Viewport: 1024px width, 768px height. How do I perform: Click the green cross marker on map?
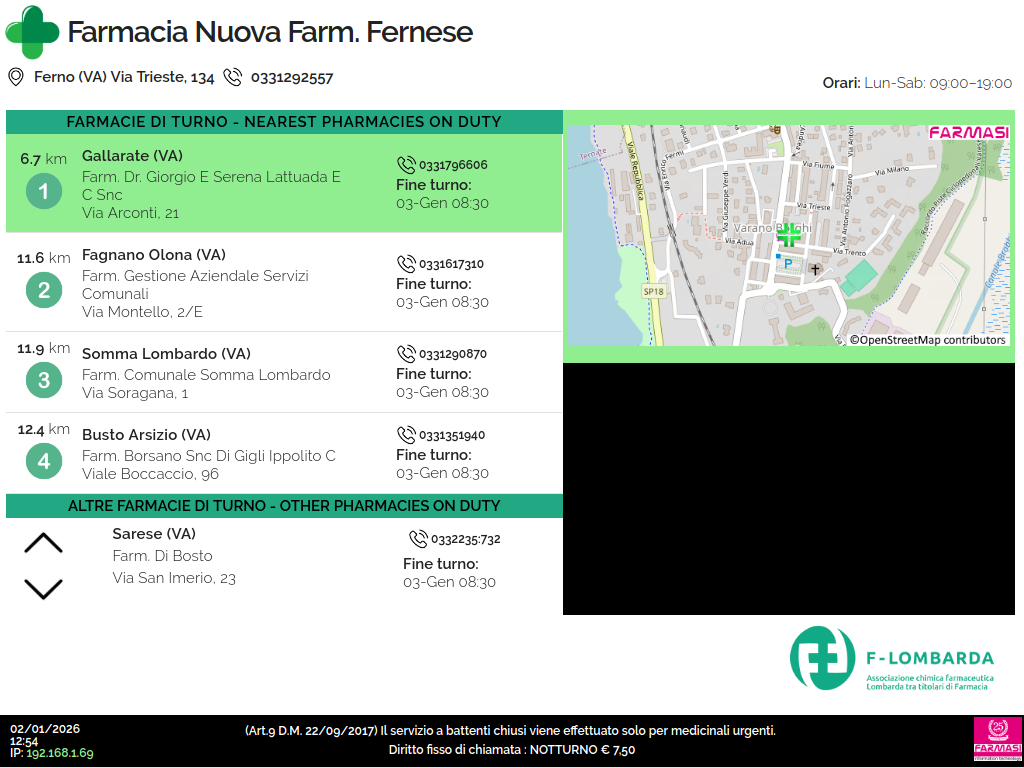pos(789,235)
